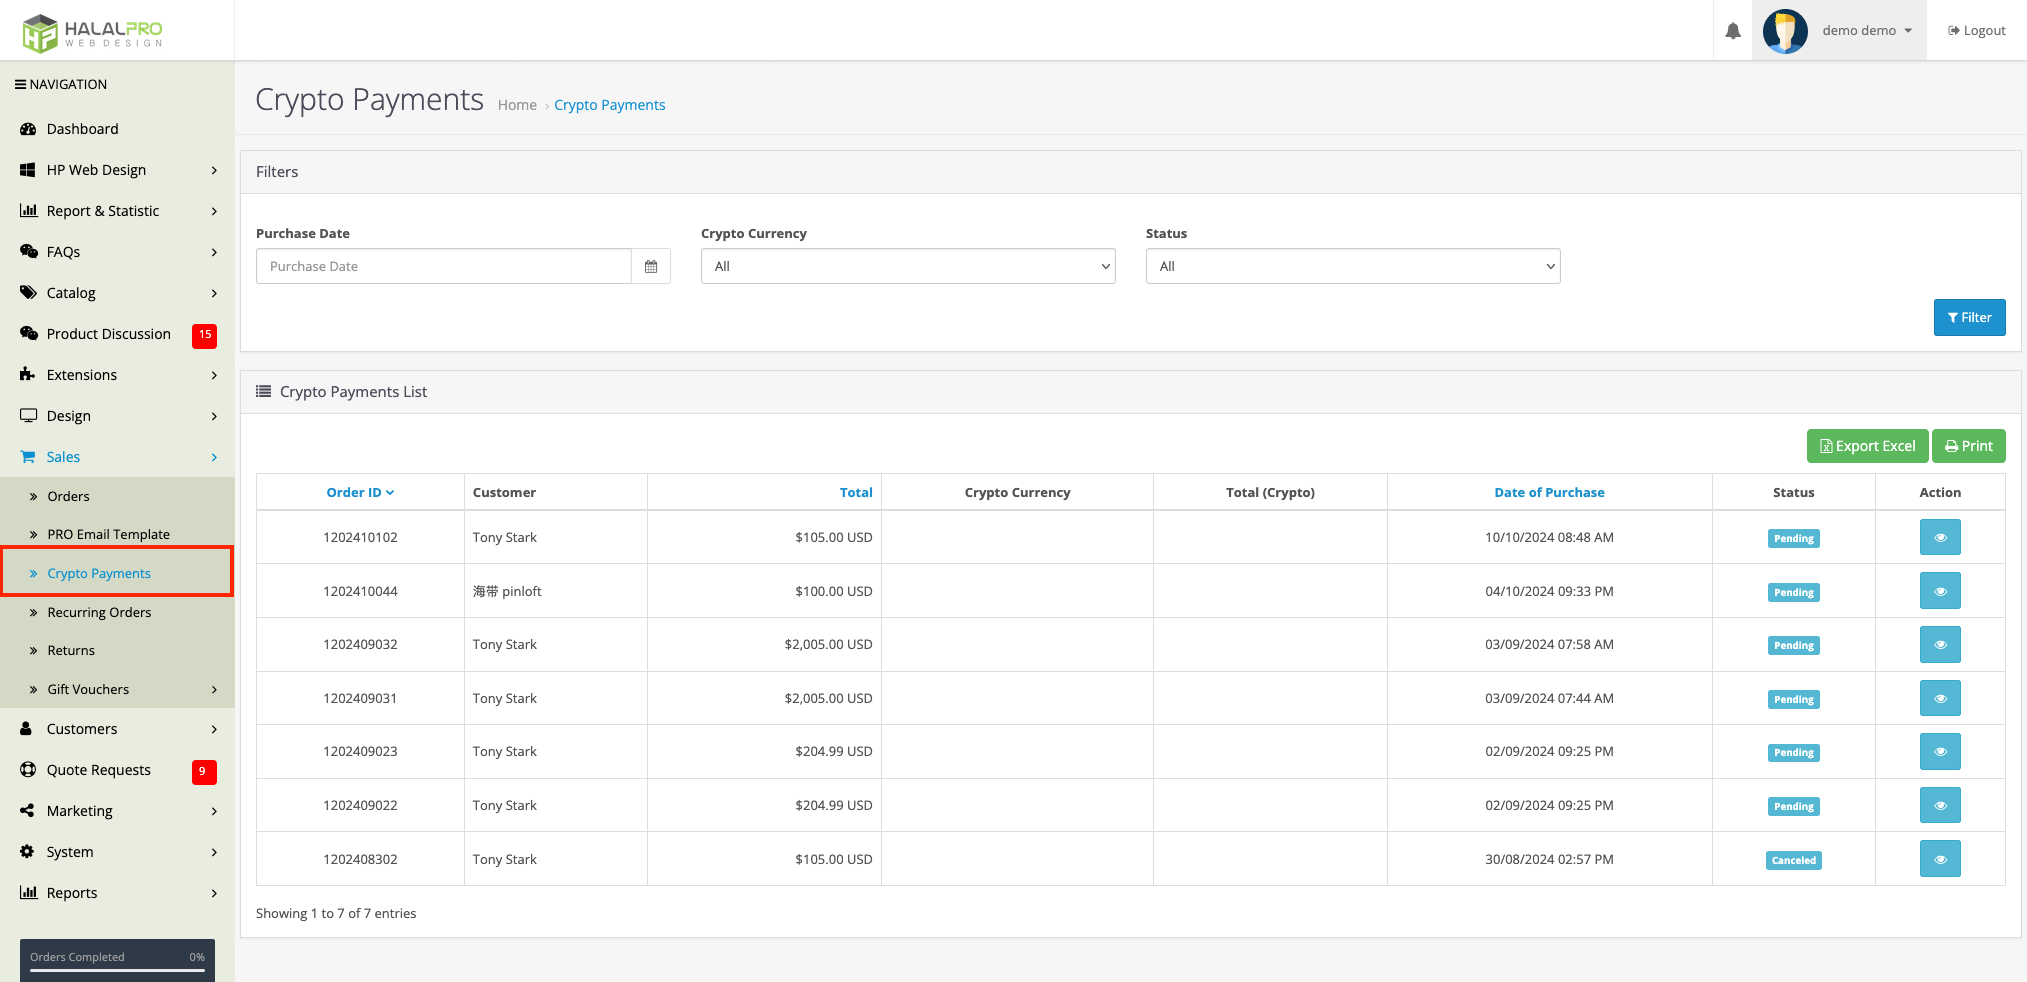Open the Status filter dropdown
This screenshot has height=982, width=2027.
click(x=1351, y=266)
